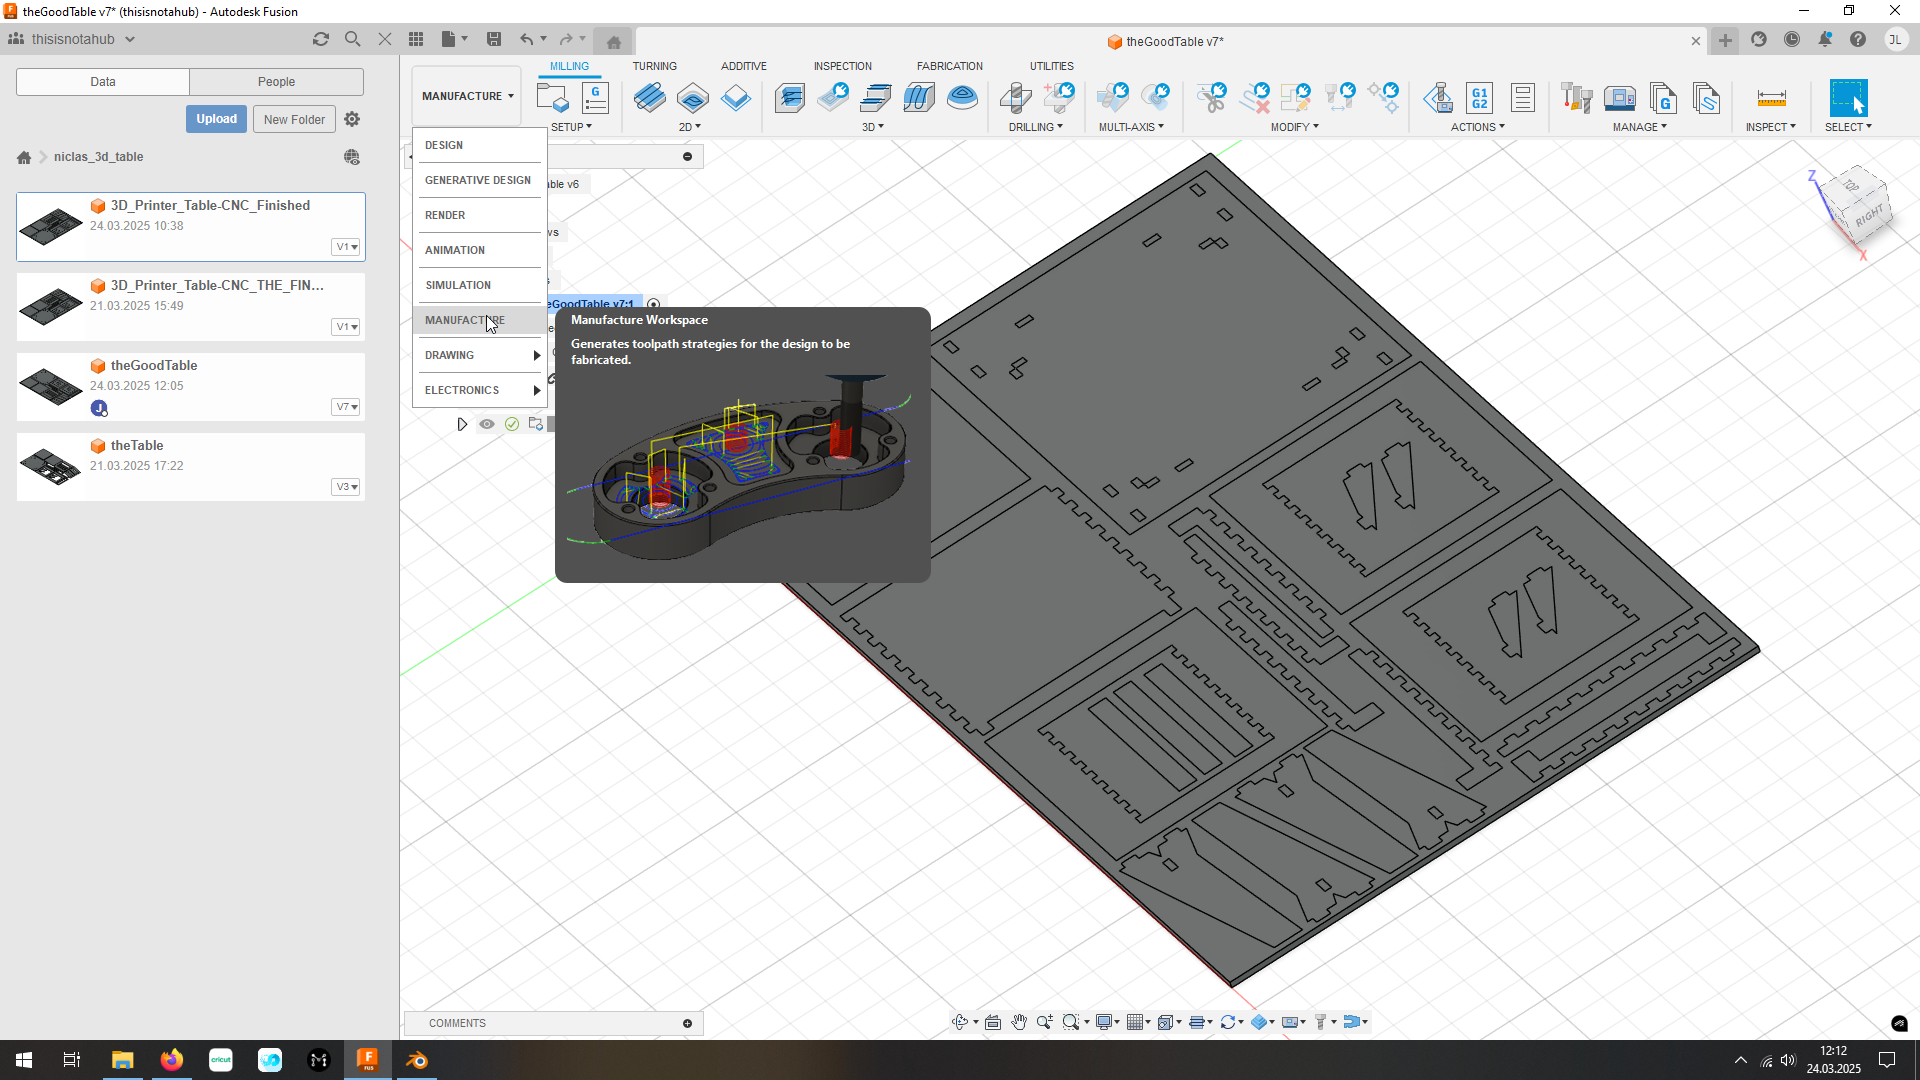Screen dimensions: 1920x1080
Task: Select the Face milling icon
Action: click(736, 98)
